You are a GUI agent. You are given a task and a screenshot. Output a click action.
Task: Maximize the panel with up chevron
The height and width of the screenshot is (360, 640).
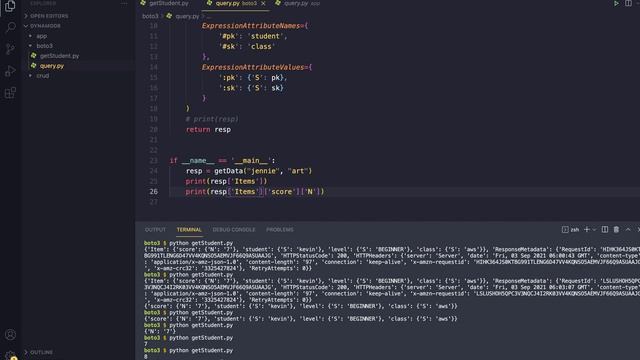628,230
